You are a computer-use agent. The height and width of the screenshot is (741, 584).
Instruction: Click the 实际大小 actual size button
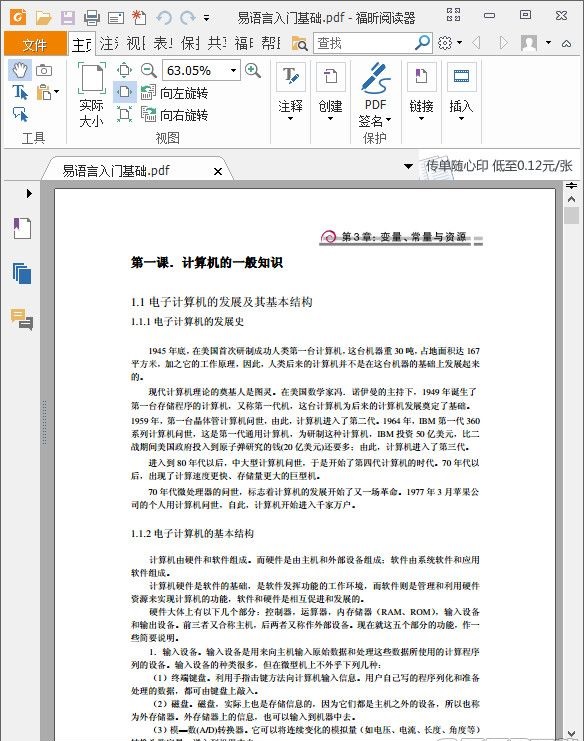coord(91,95)
